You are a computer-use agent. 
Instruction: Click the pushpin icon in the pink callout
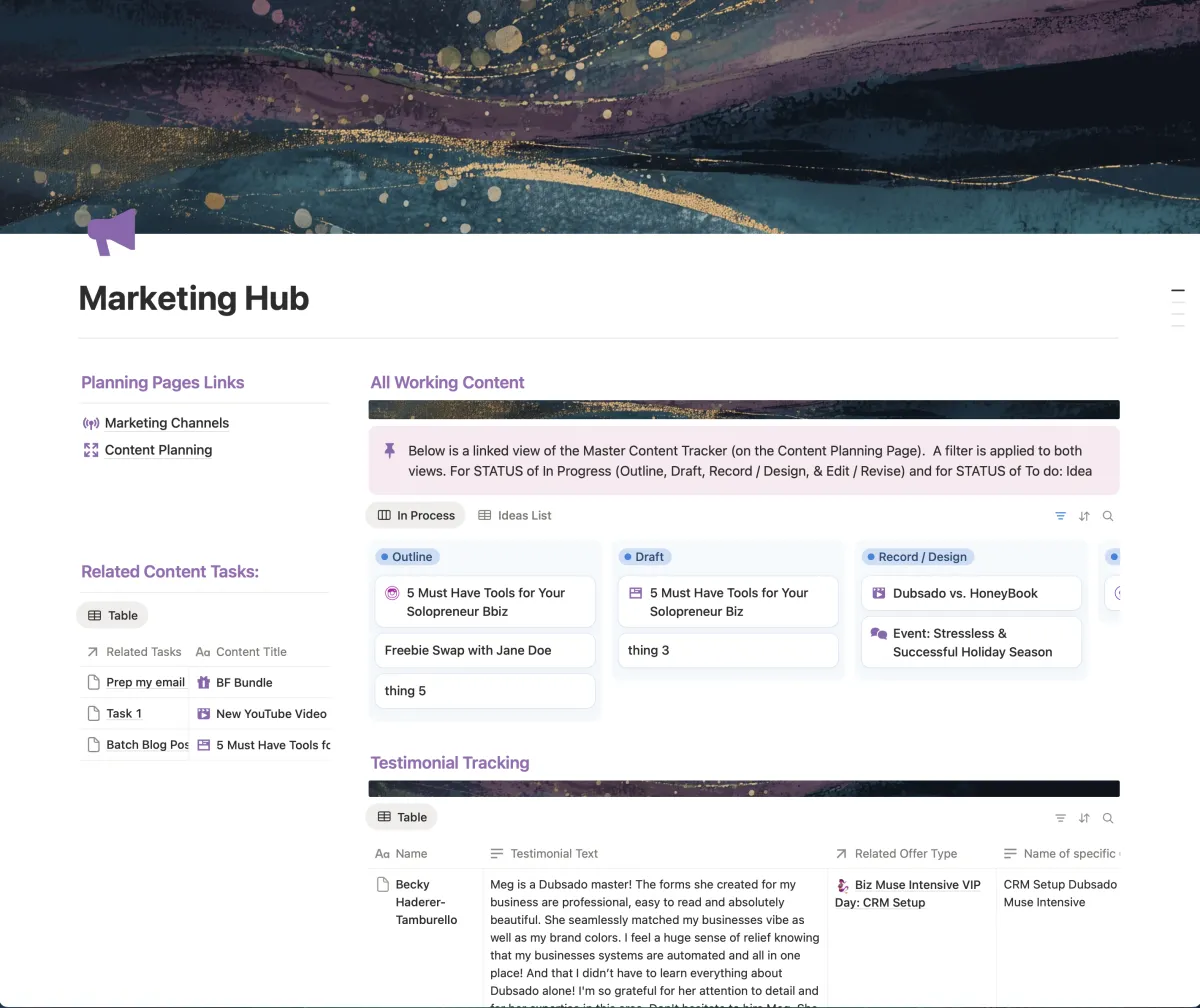pos(390,451)
